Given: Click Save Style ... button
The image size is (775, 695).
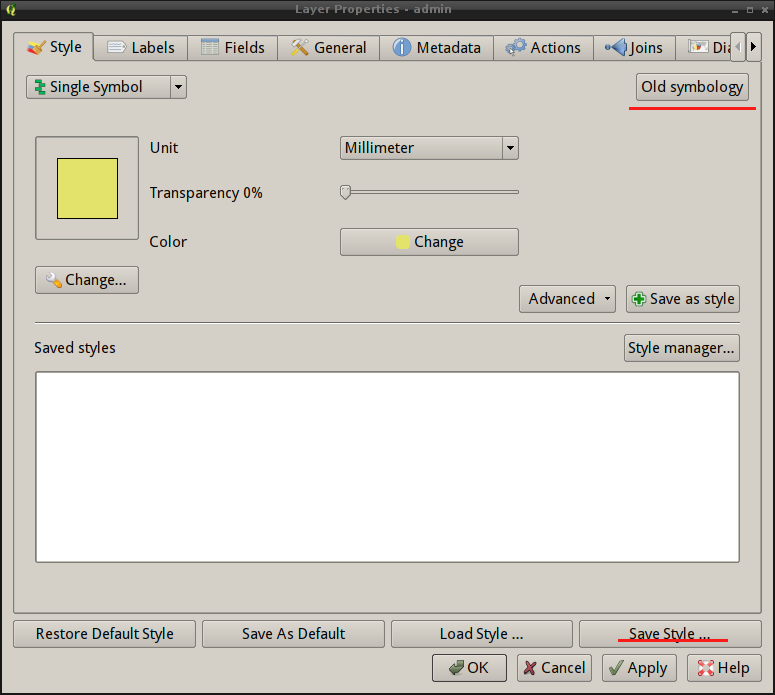Looking at the screenshot, I should point(670,634).
